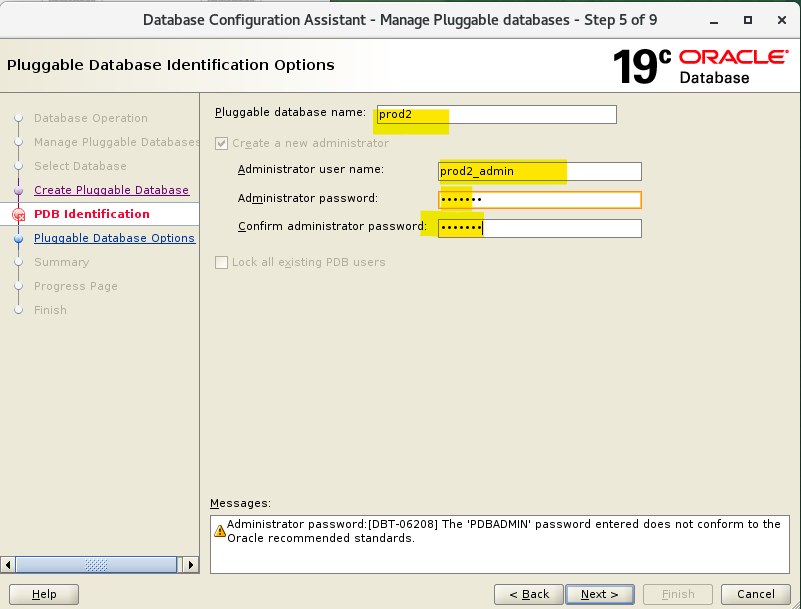Click the Pluggable Database Options step bullet
Viewport: 801px width, 609px height.
18,239
